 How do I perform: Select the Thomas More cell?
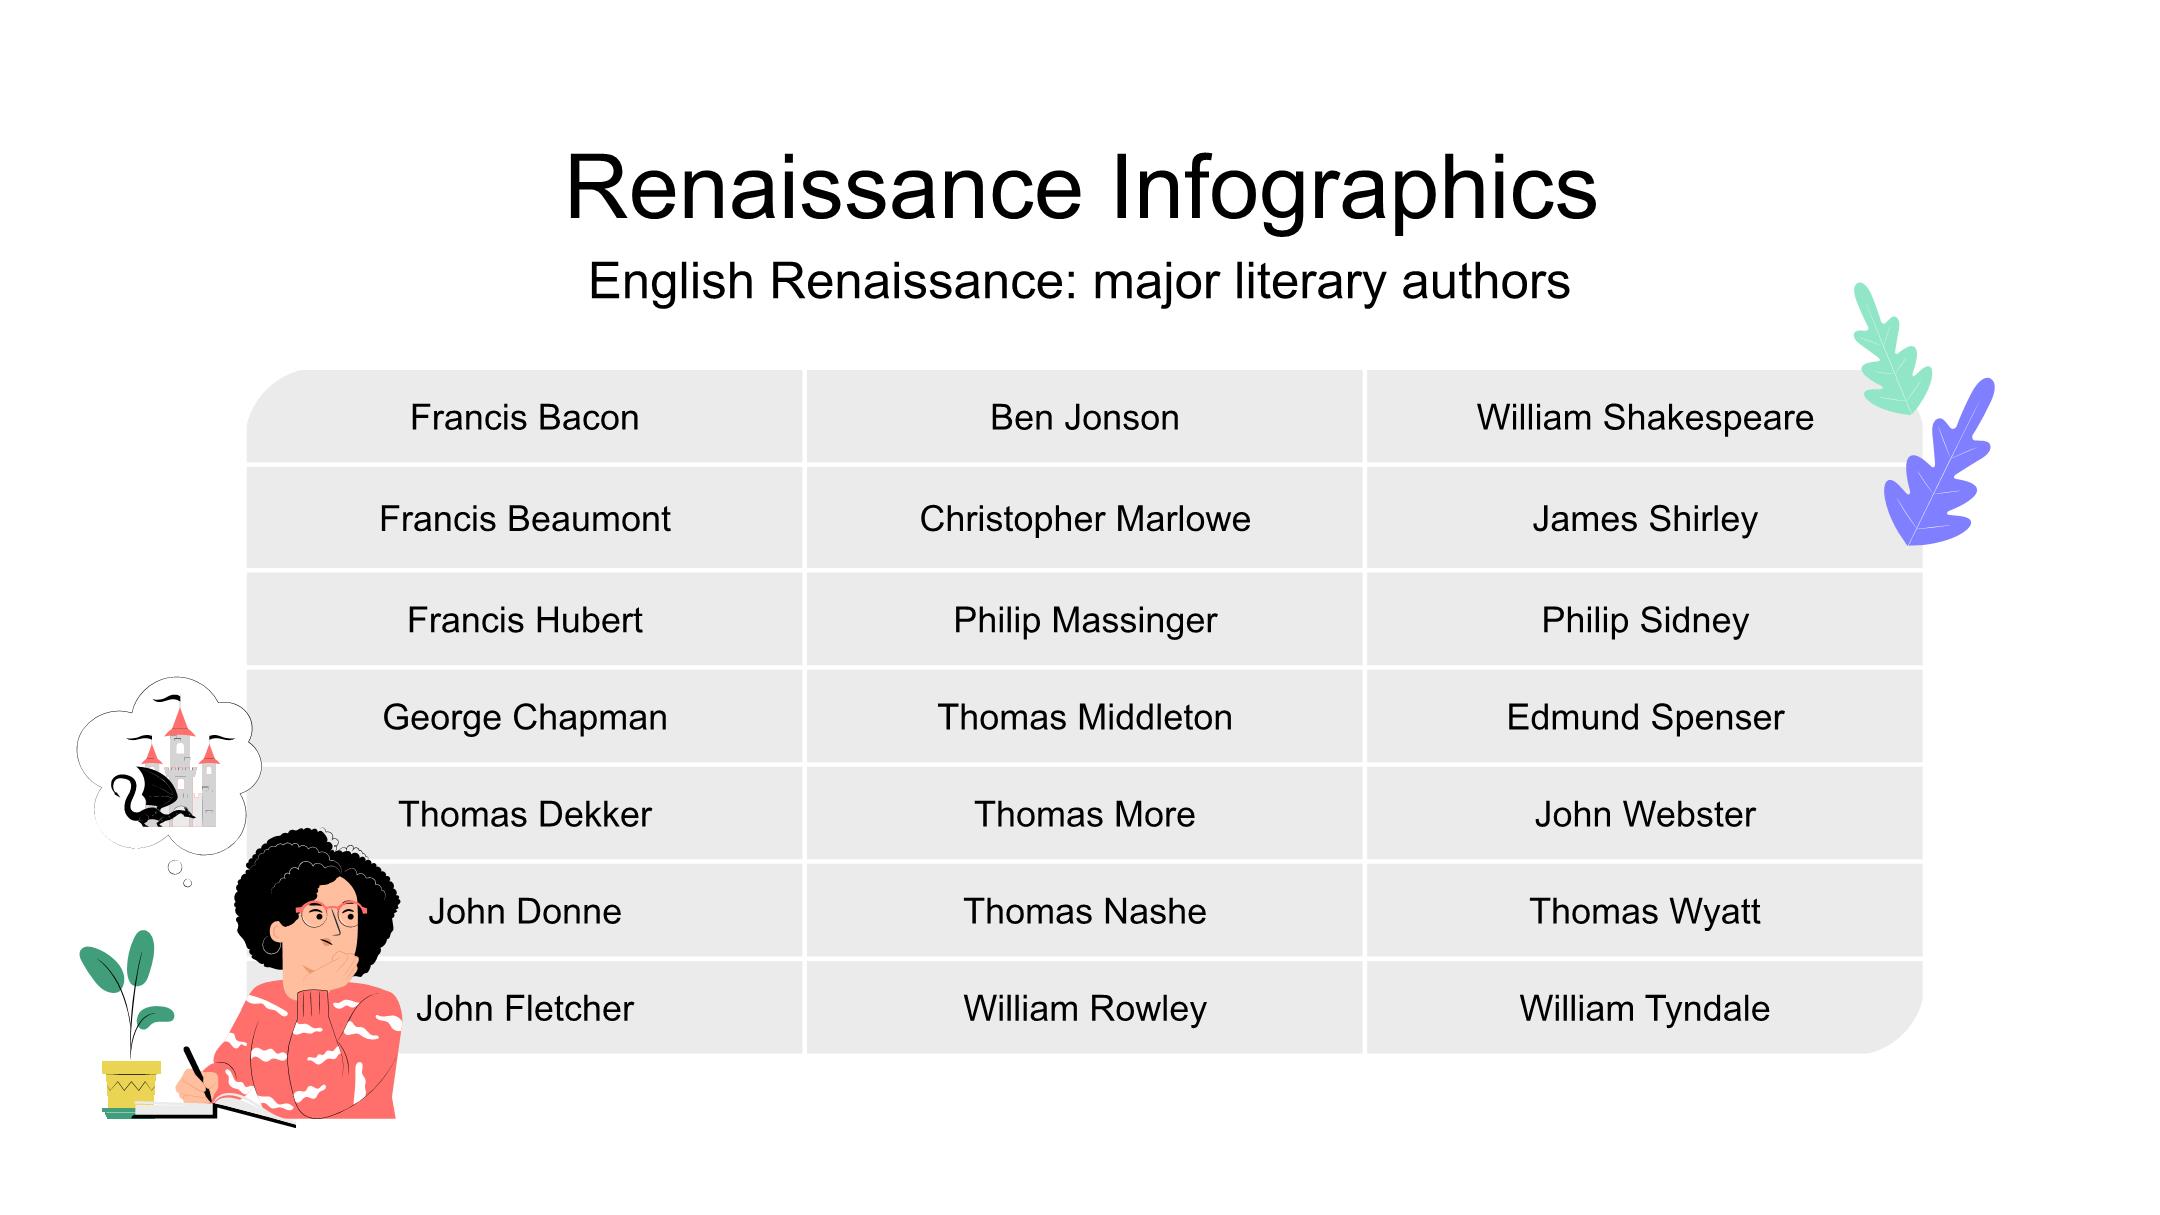[1085, 814]
